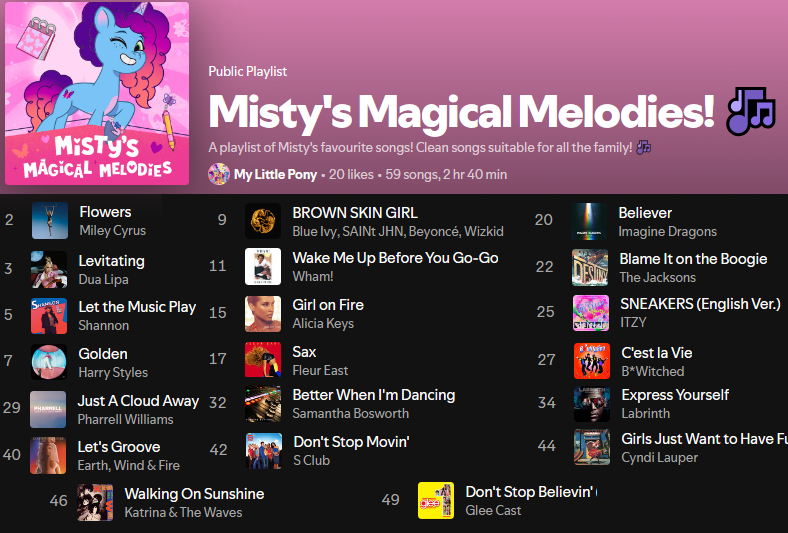
Task: Click the song title Express Yourself
Action: coord(675,395)
